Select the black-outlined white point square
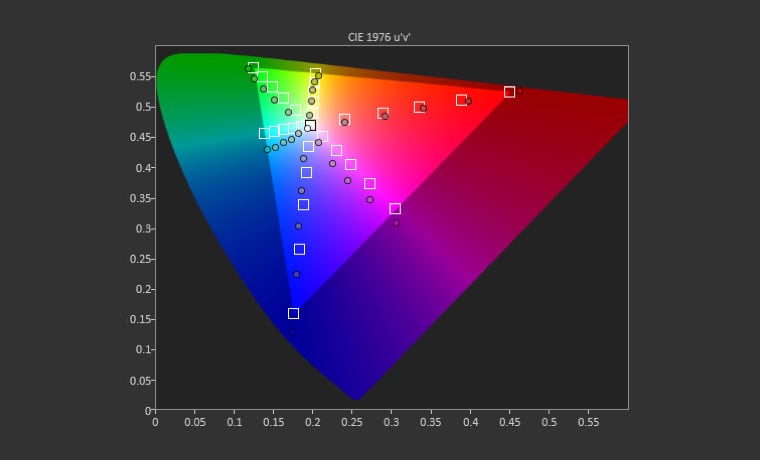The image size is (760, 460). tap(310, 126)
